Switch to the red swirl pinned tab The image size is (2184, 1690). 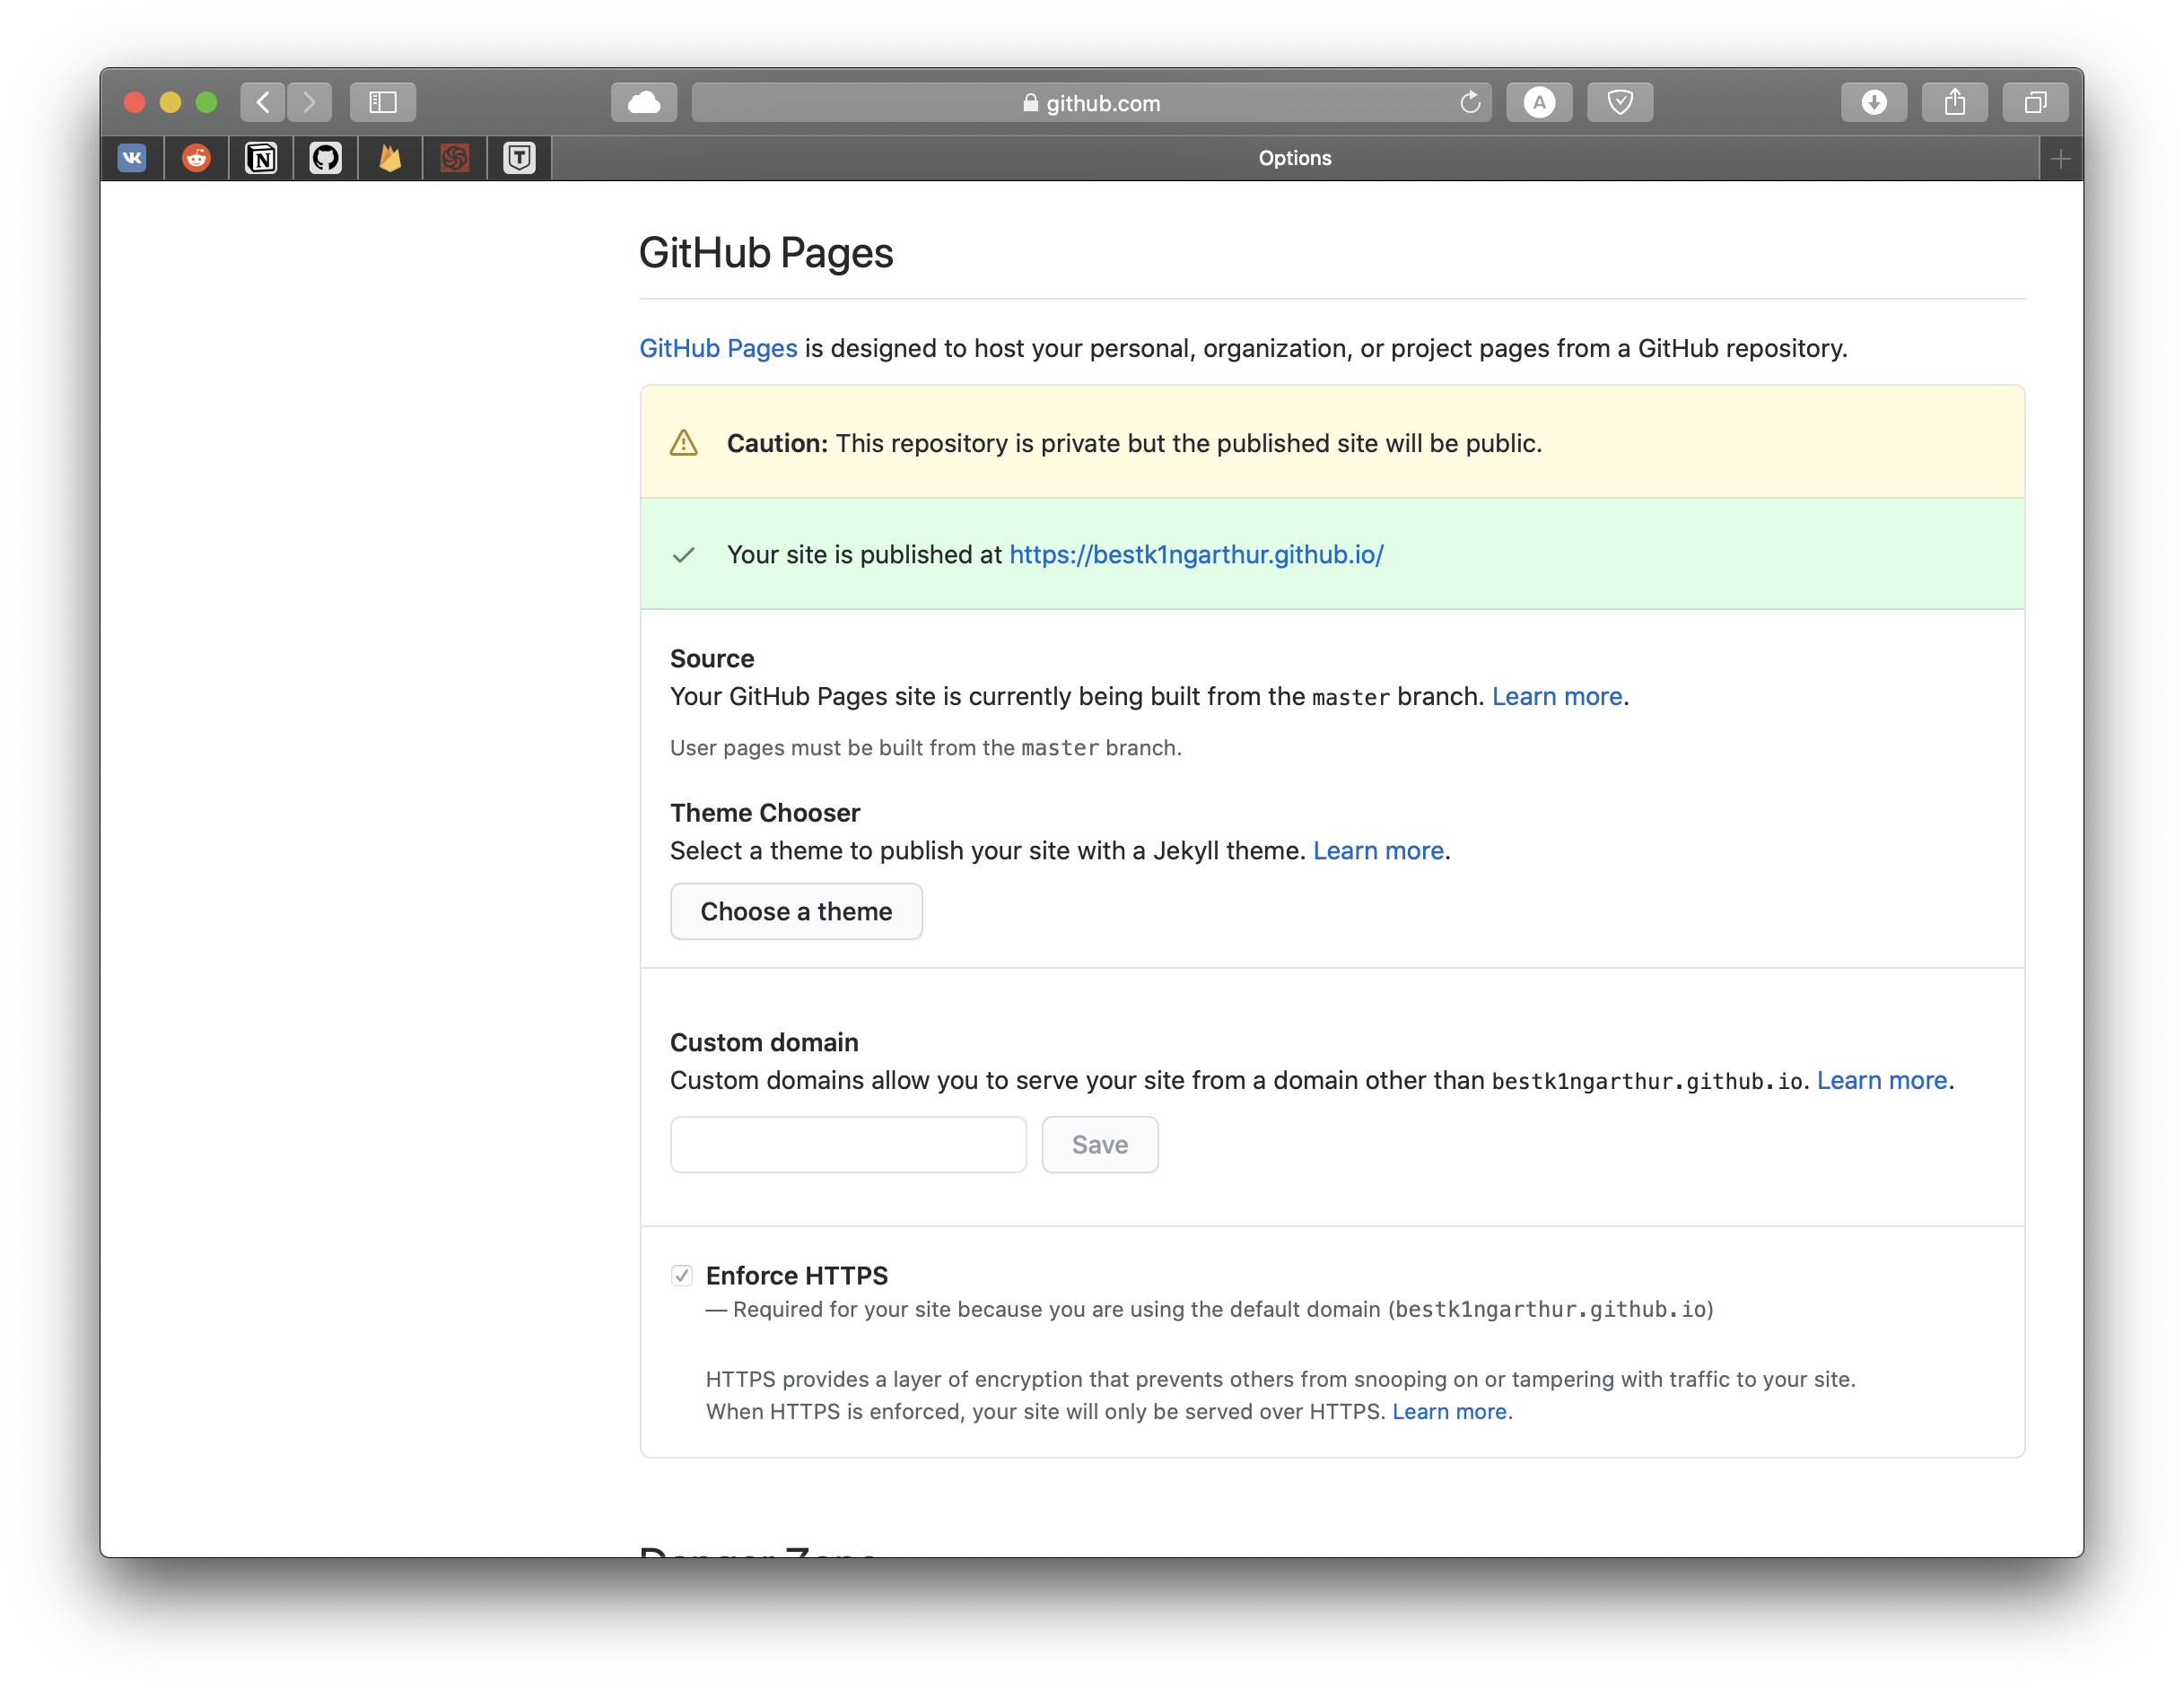click(455, 158)
